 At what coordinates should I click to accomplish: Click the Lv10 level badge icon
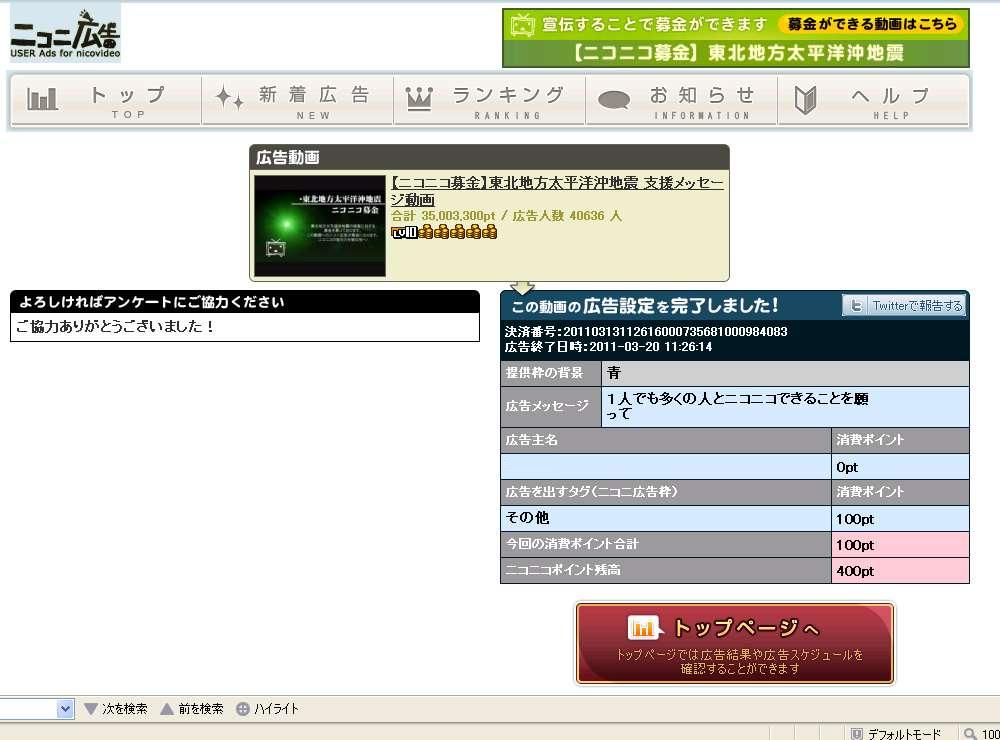tap(404, 232)
